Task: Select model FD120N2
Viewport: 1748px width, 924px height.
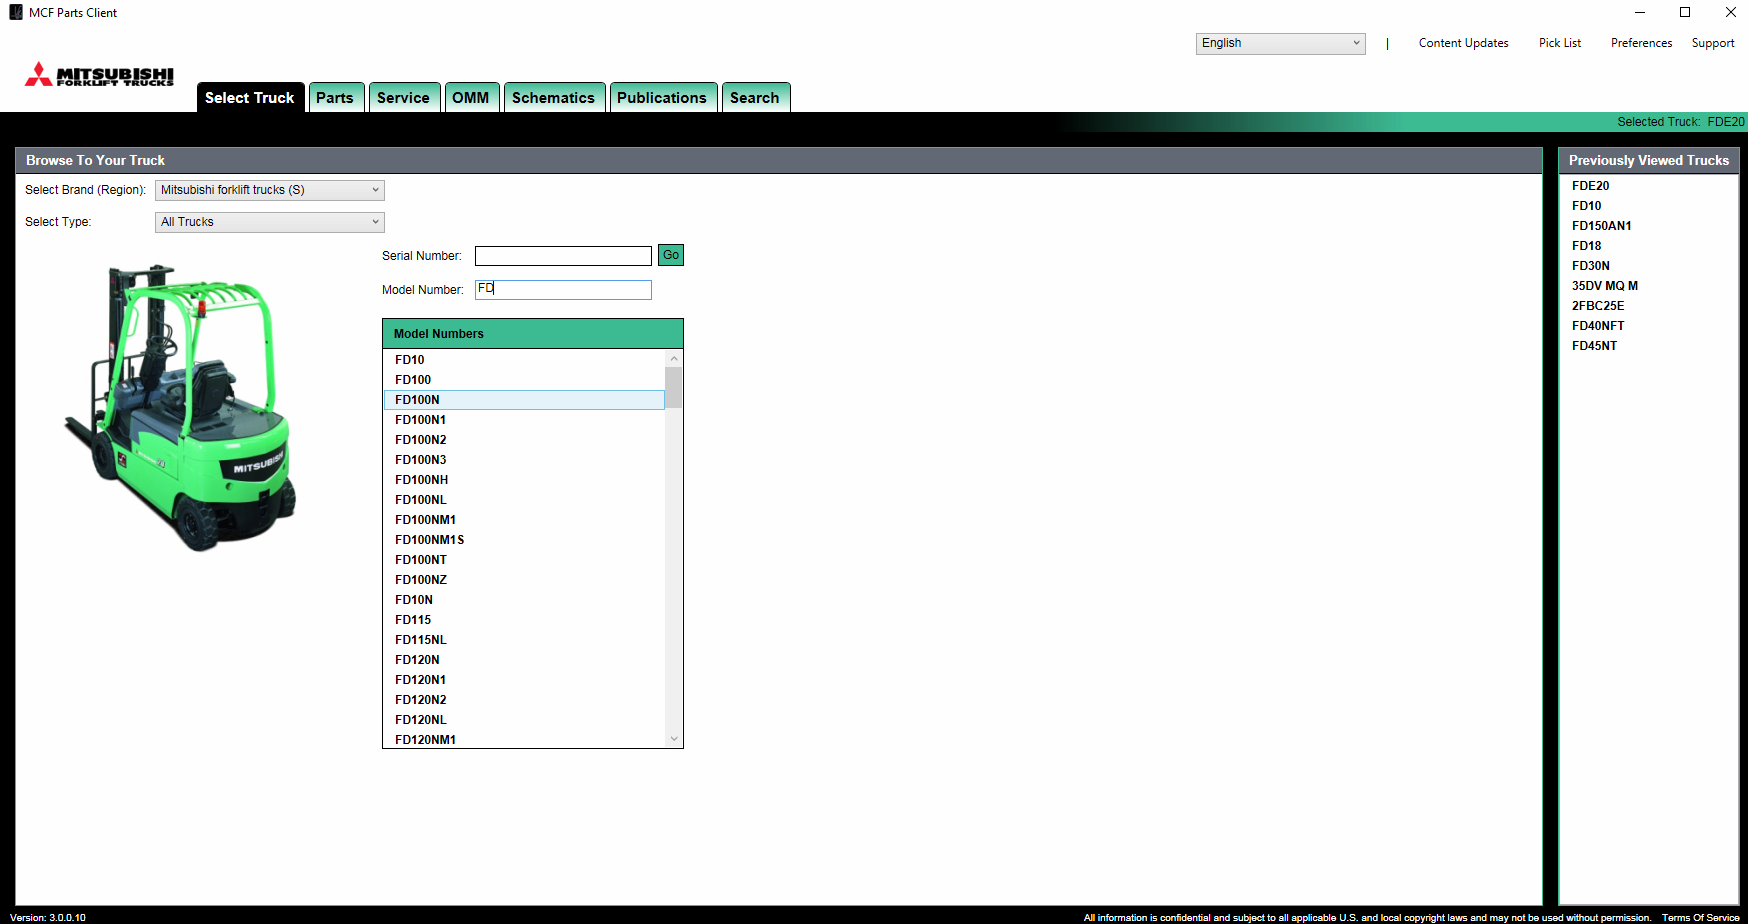Action: coord(524,700)
